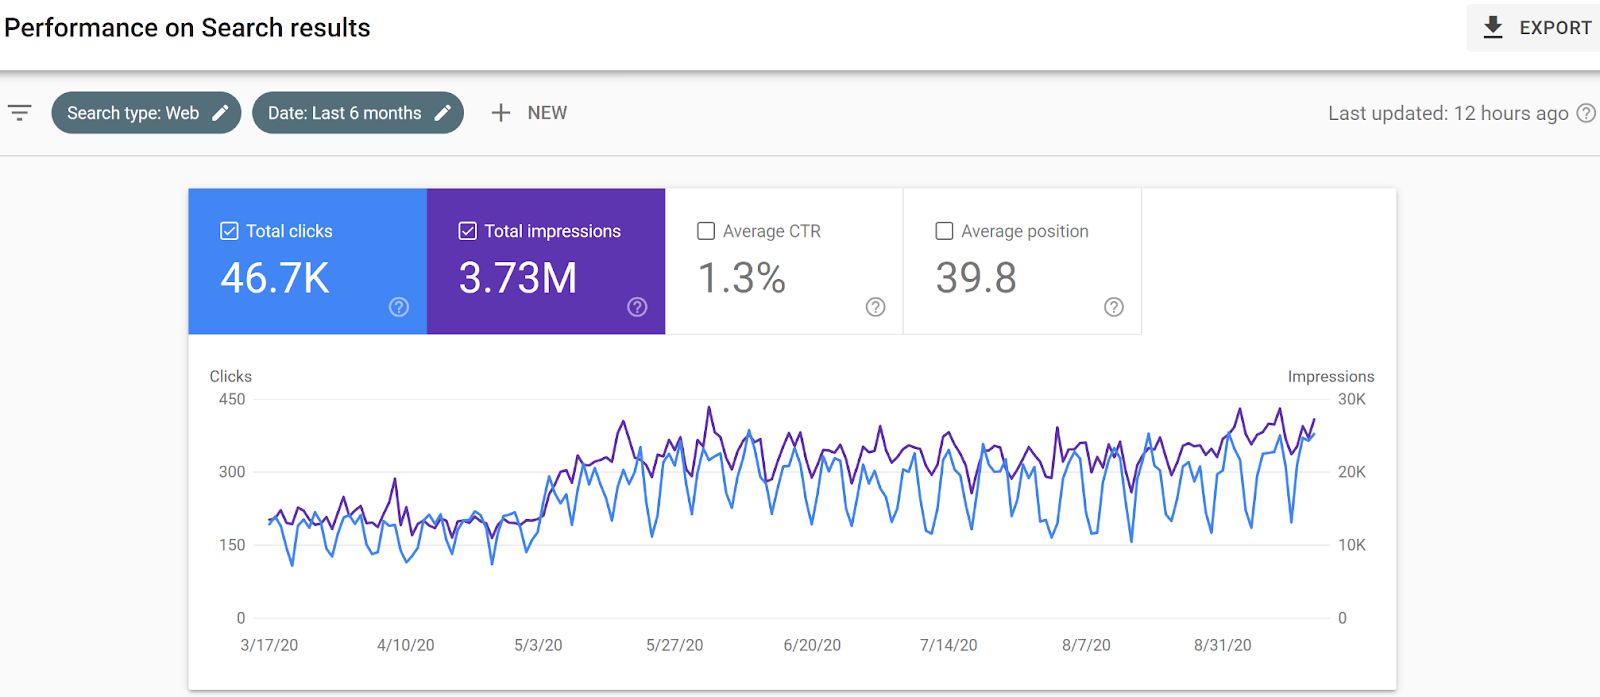Open help icon in Total clicks card
The height and width of the screenshot is (697, 1600).
[399, 307]
